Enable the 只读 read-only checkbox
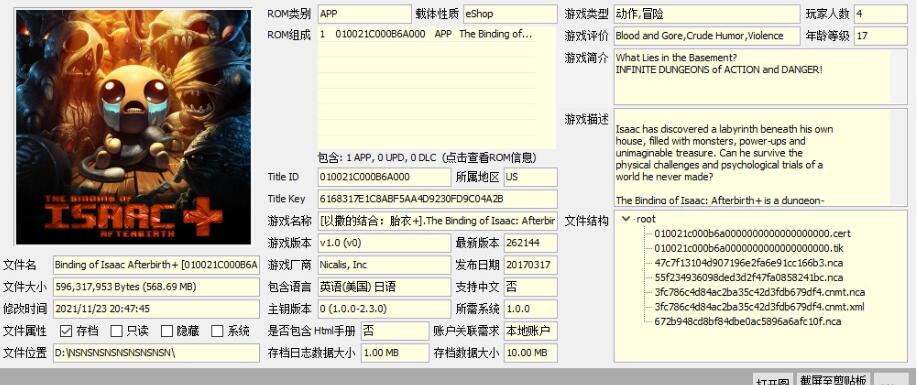917x385 pixels. tap(116, 331)
